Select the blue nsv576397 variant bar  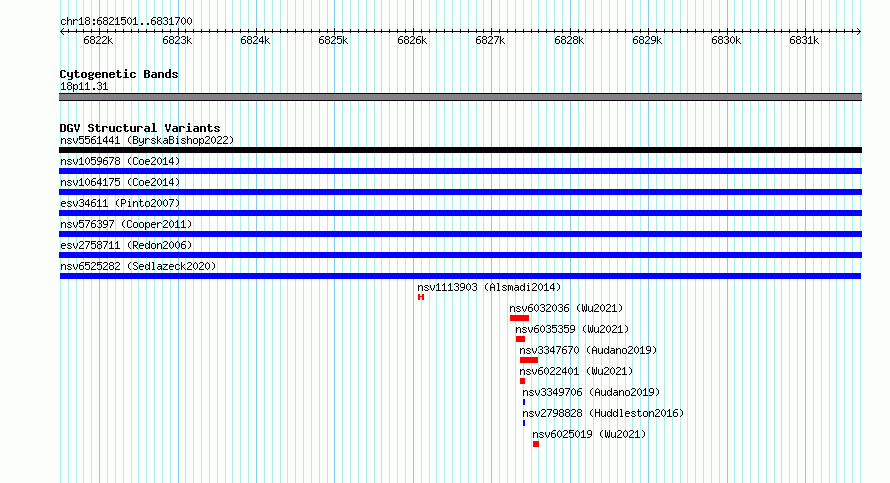point(460,234)
